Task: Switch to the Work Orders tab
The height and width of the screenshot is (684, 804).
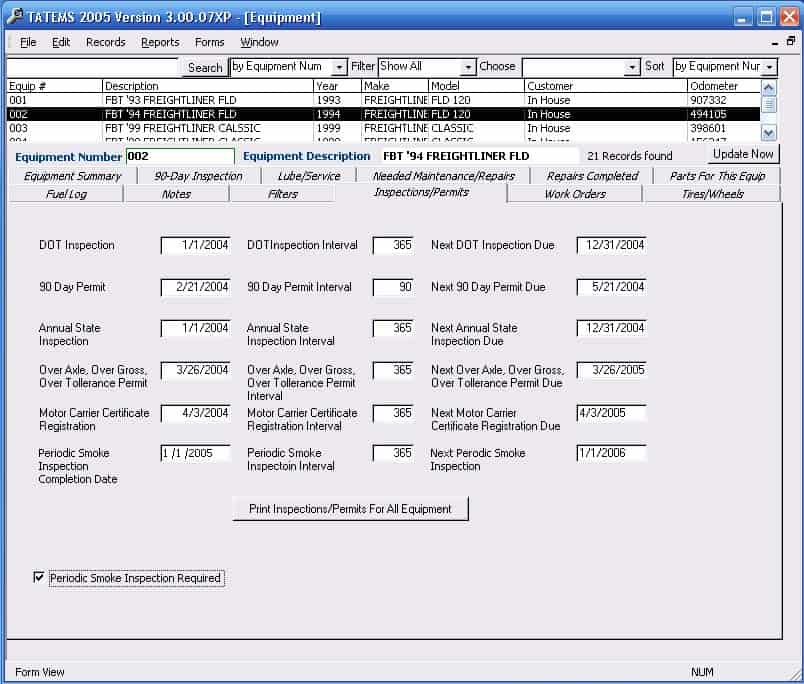Action: [574, 194]
